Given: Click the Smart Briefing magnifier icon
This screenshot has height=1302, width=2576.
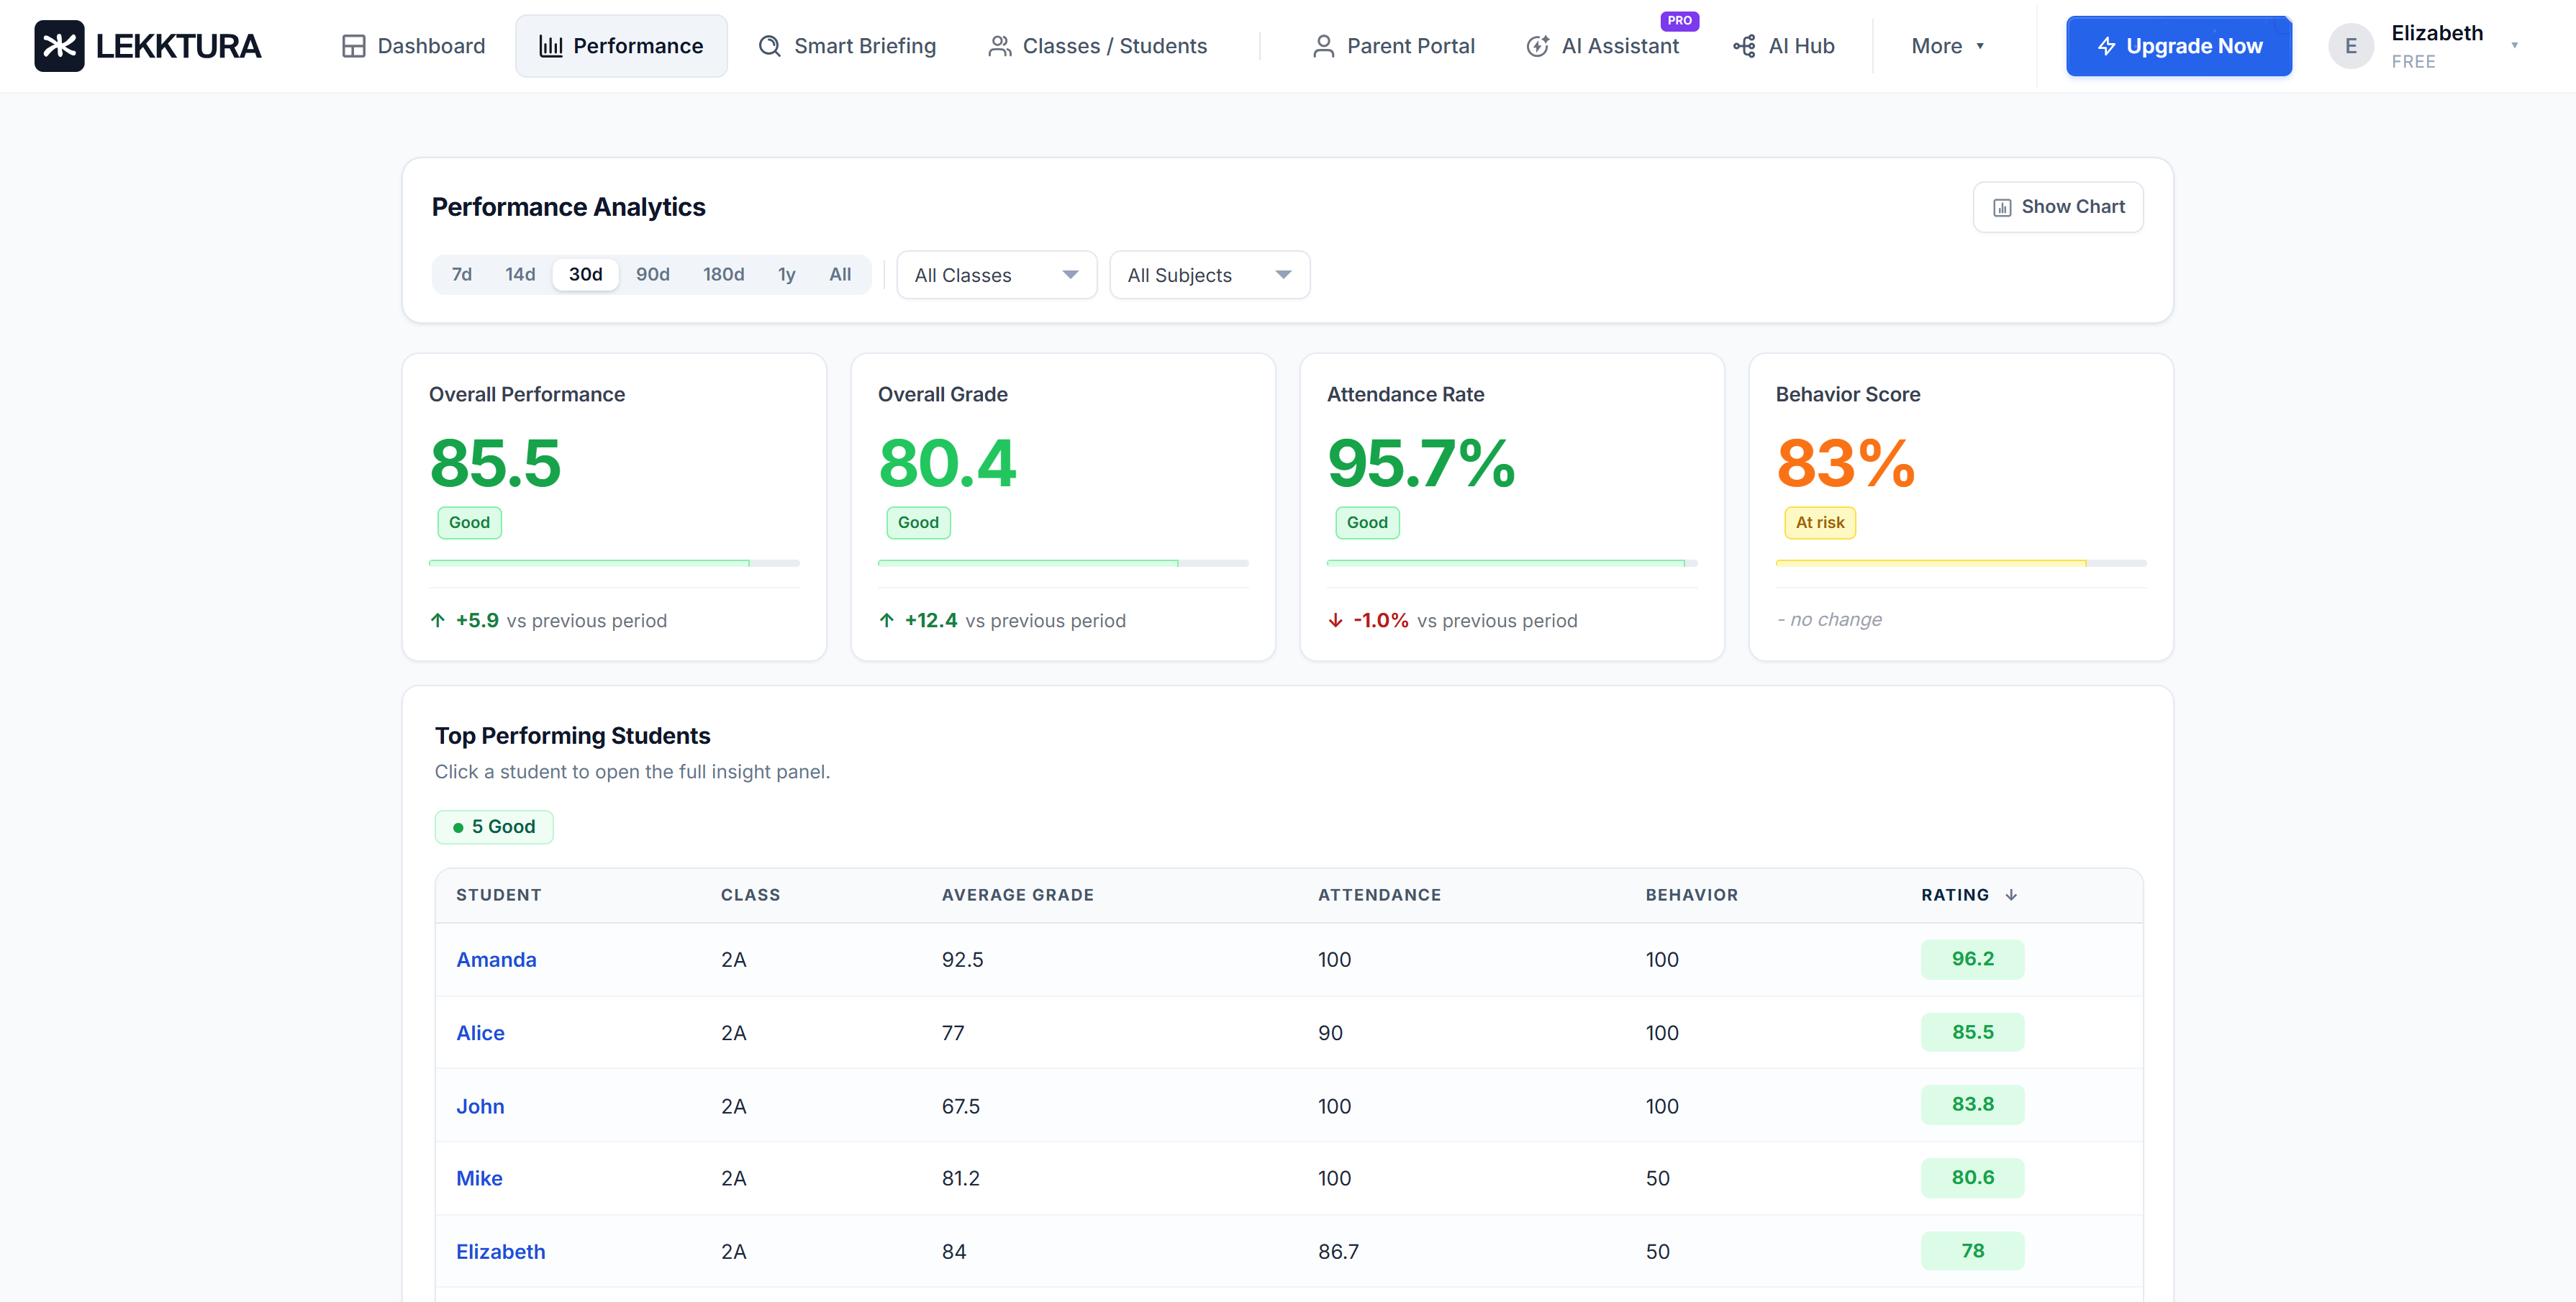Looking at the screenshot, I should (x=770, y=45).
